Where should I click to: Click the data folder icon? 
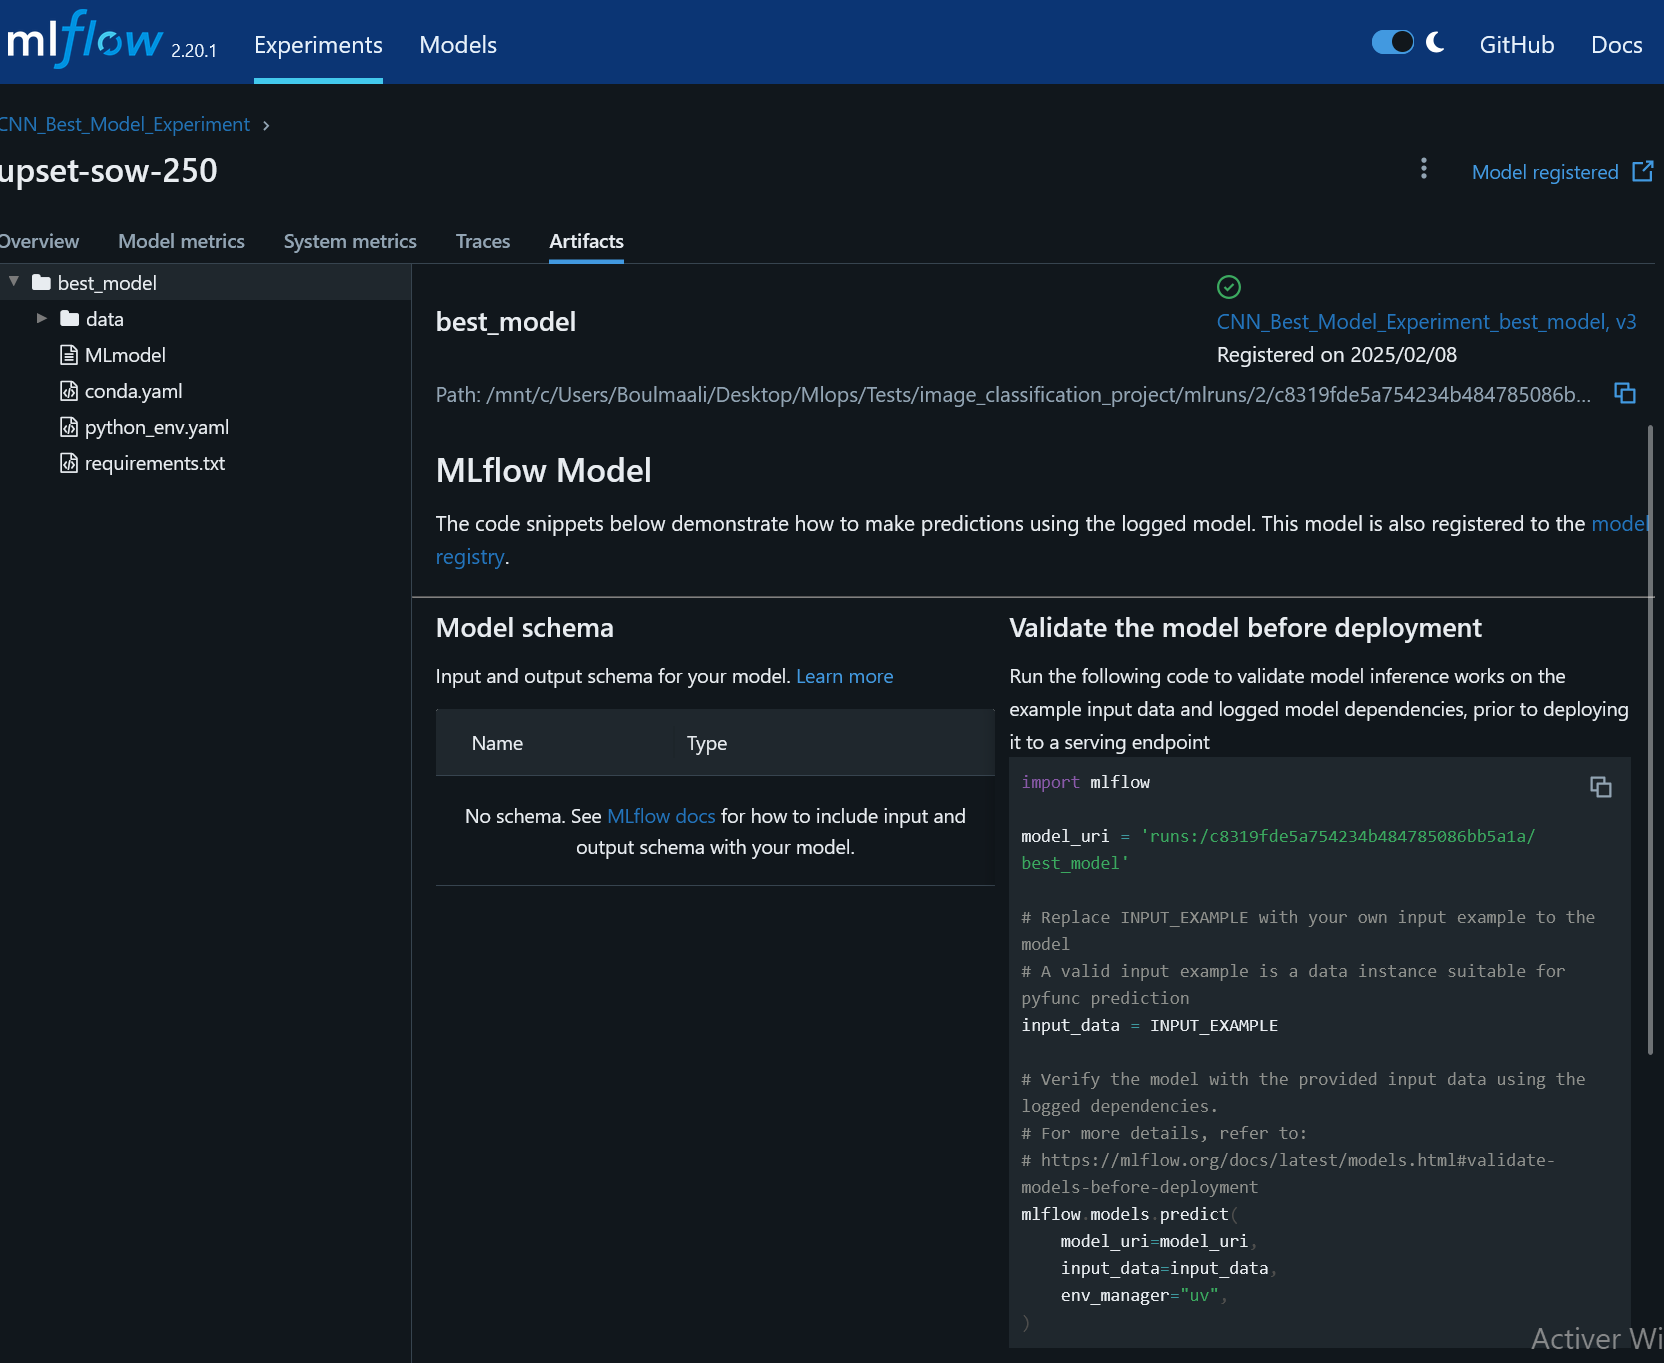click(69, 319)
